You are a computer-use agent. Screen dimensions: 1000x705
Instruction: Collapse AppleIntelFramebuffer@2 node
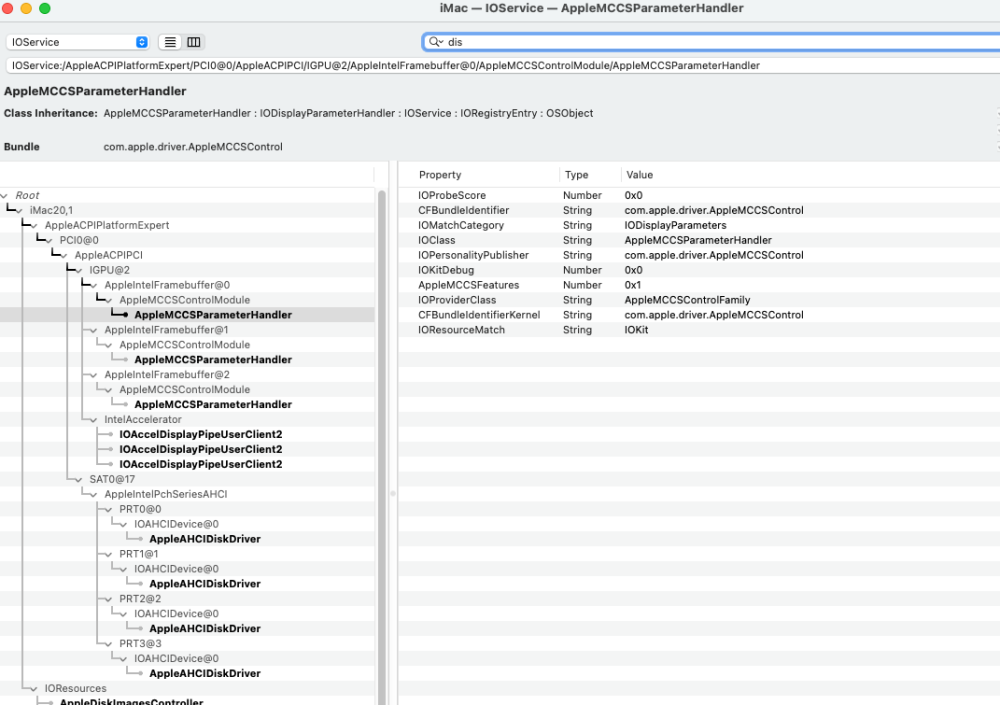coord(94,375)
